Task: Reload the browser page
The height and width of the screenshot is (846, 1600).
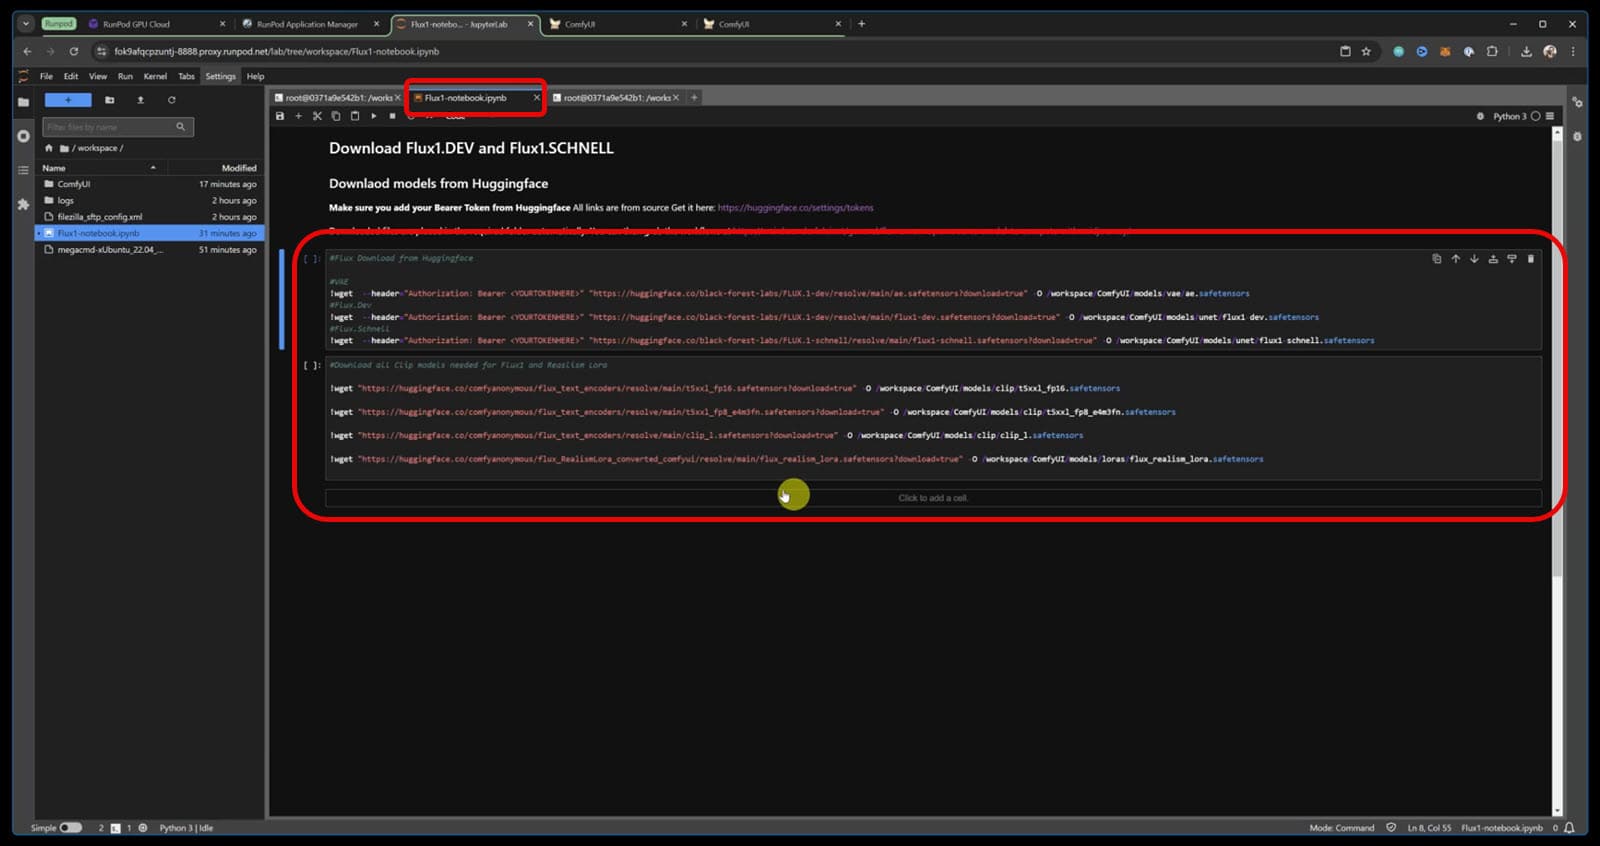Action: pyautogui.click(x=73, y=51)
